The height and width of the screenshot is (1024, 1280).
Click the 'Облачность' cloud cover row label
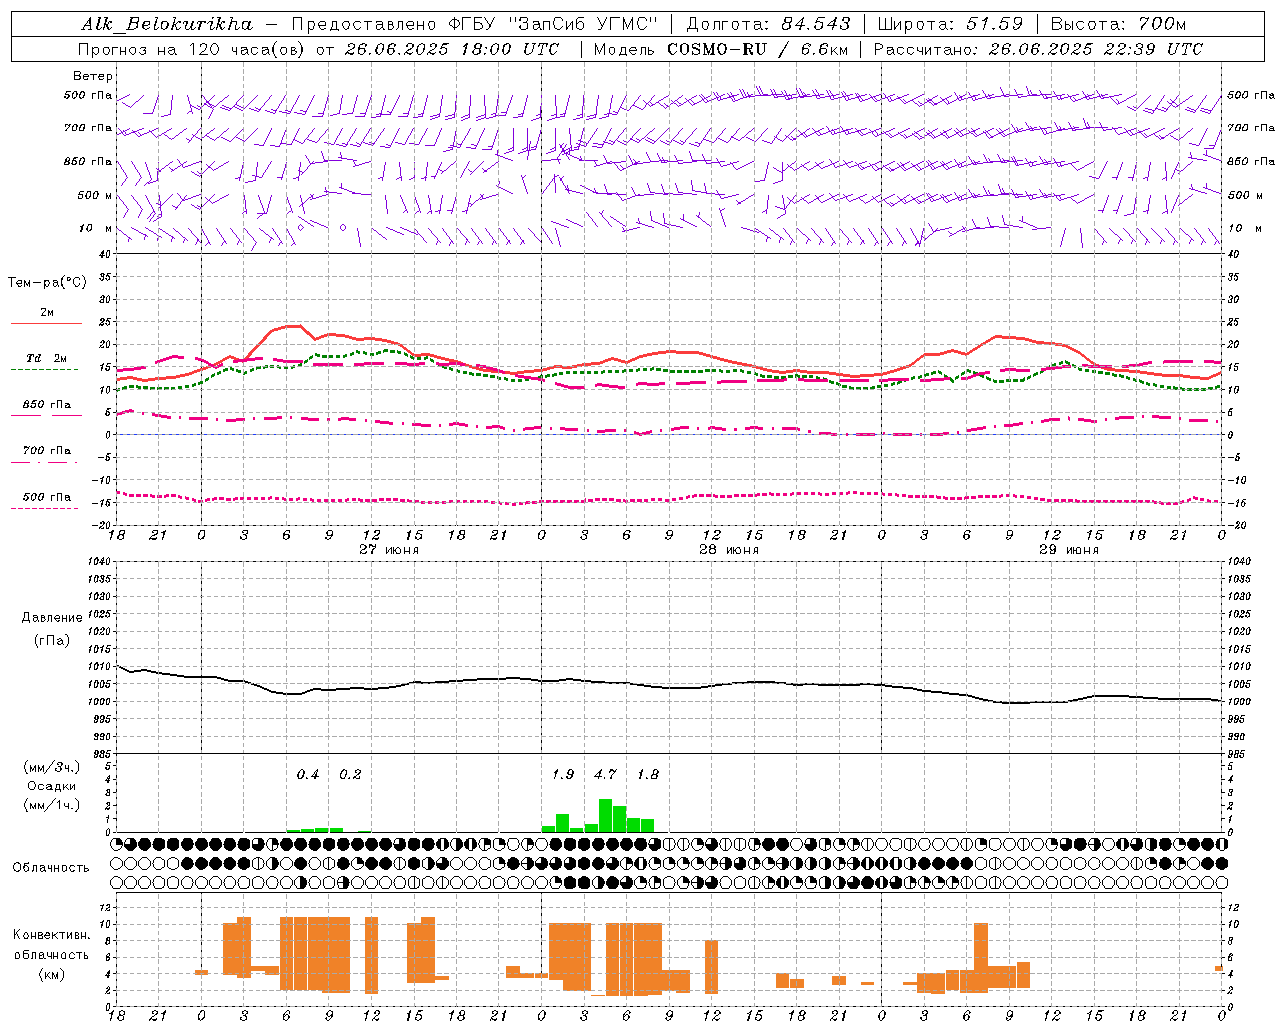tap(51, 867)
